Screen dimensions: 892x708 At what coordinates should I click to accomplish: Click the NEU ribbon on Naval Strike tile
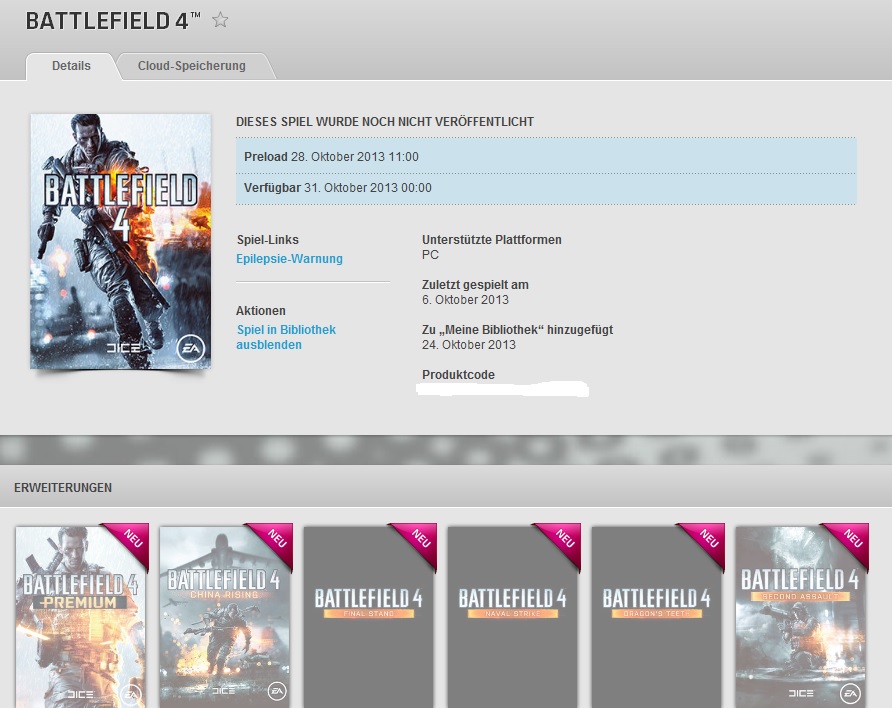tap(563, 541)
